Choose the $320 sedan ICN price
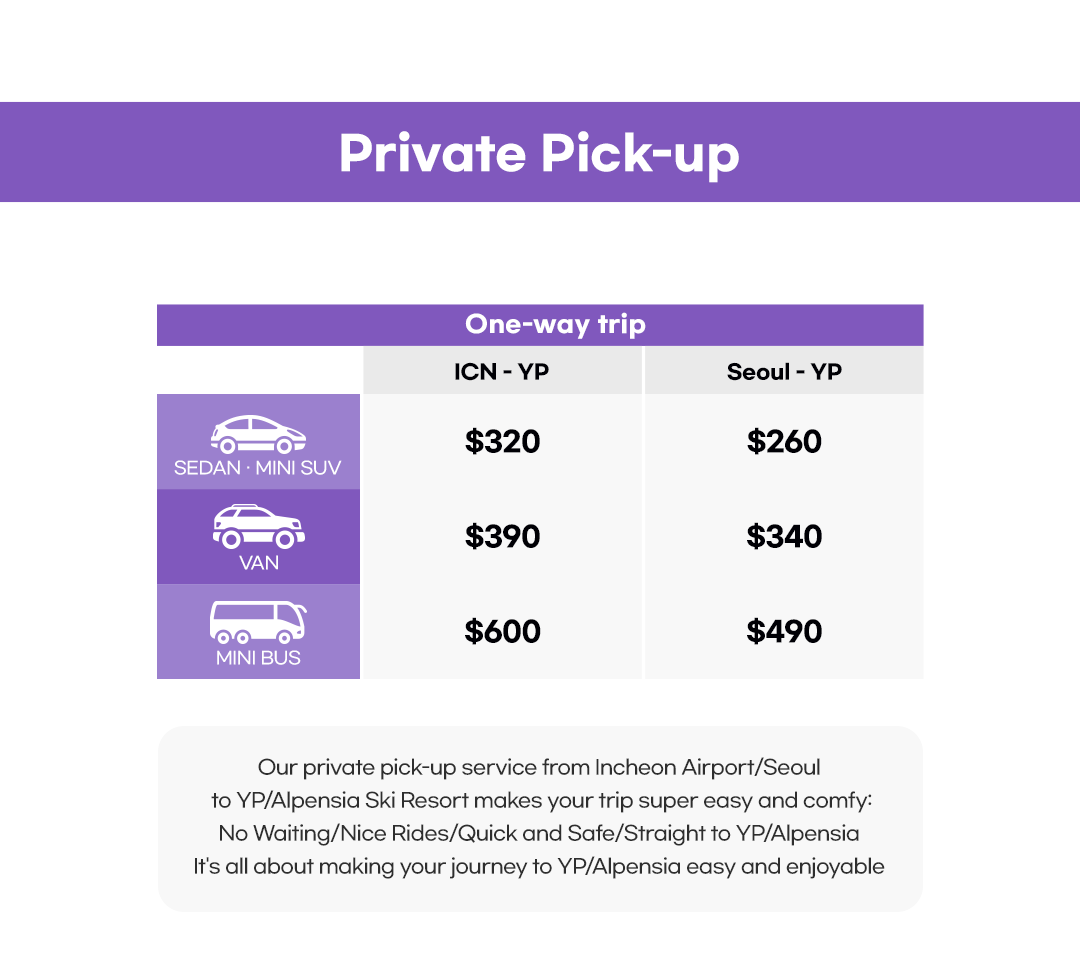 502,441
